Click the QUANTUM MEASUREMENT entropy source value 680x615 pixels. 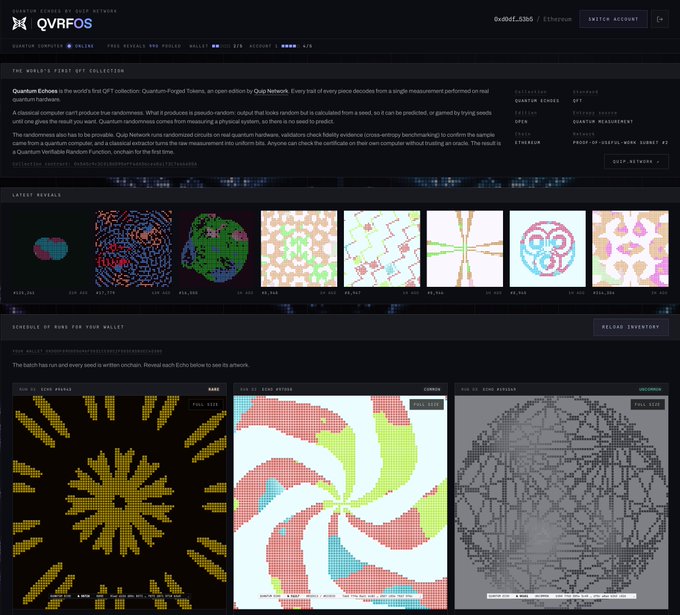pyautogui.click(x=602, y=121)
